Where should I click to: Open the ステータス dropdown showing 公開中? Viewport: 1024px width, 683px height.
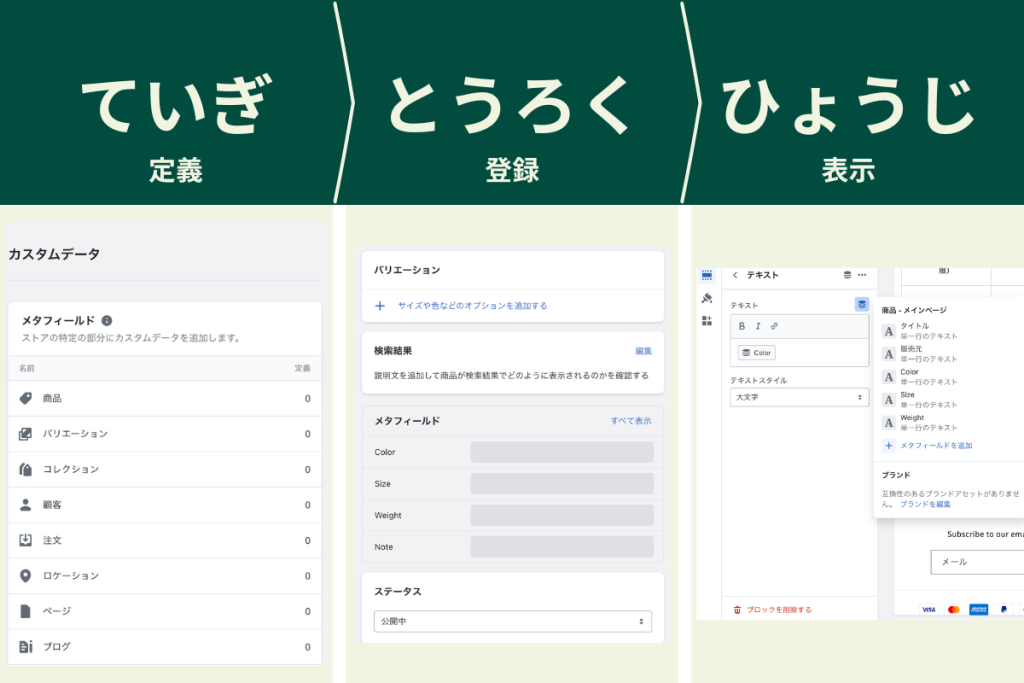tap(512, 621)
